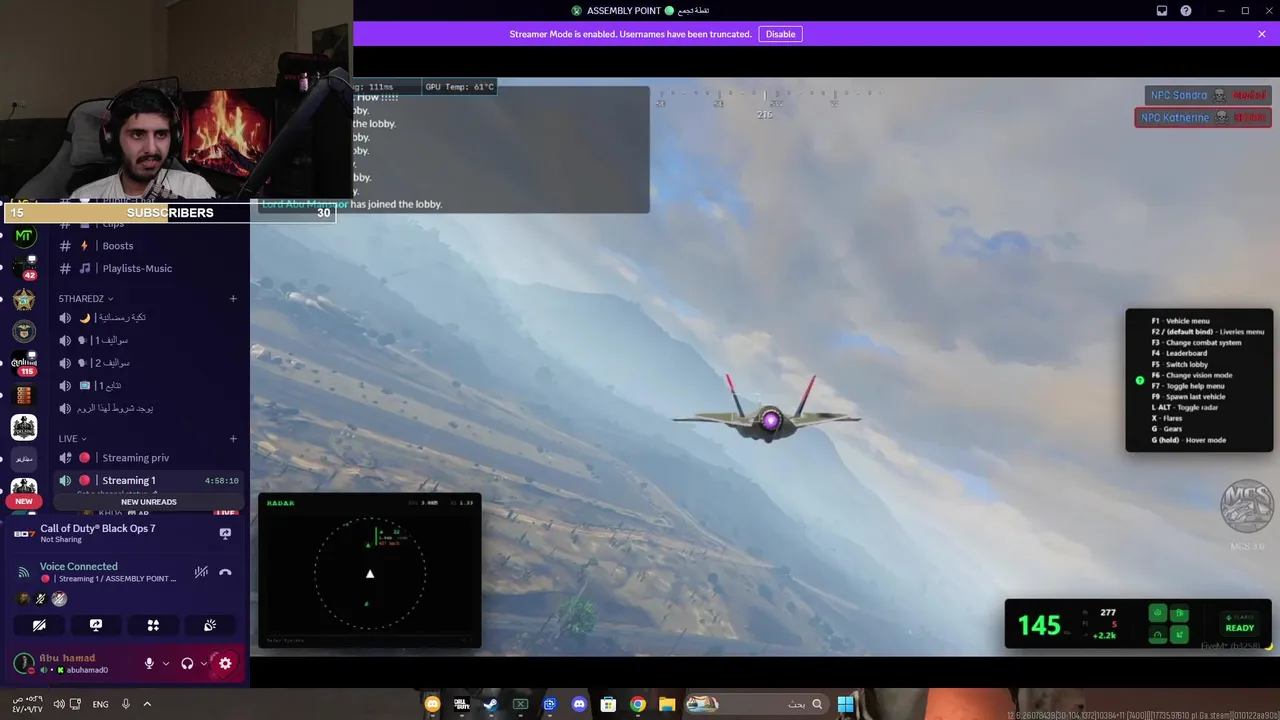The height and width of the screenshot is (720, 1280).
Task: Show hidden tray icons chevron
Action: [147, 704]
